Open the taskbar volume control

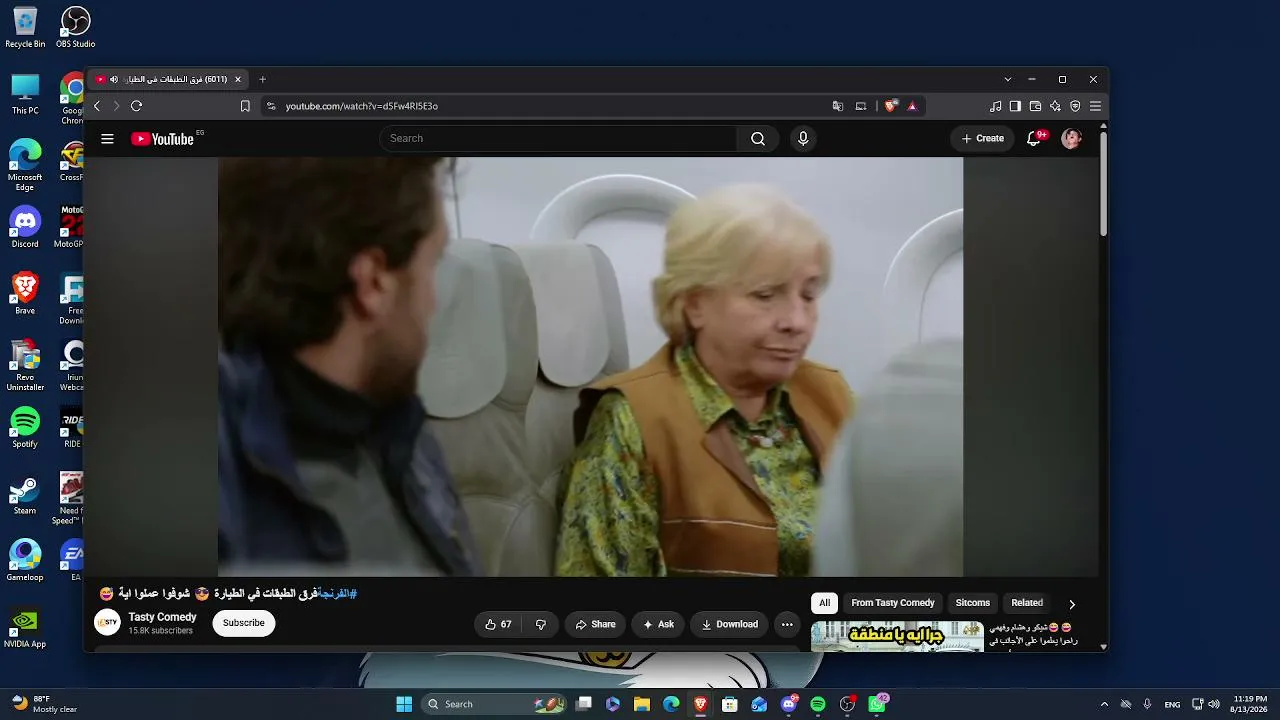(x=1213, y=704)
